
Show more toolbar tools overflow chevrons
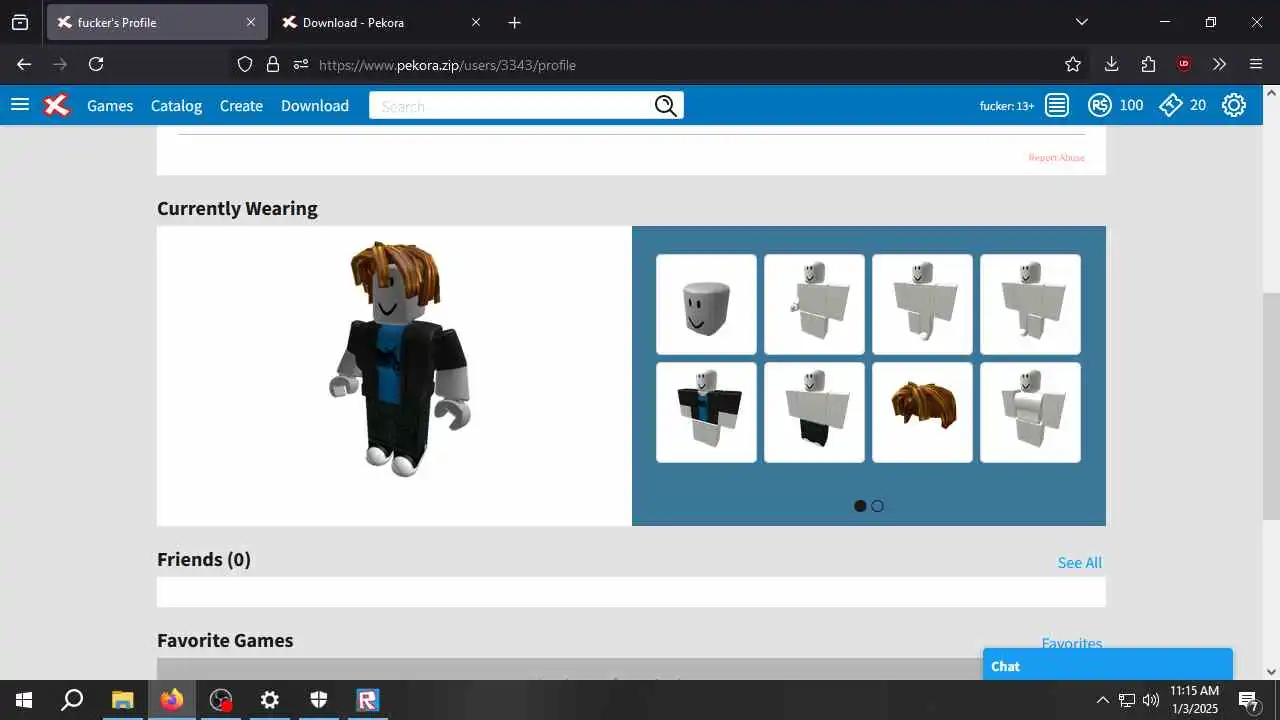(1219, 64)
